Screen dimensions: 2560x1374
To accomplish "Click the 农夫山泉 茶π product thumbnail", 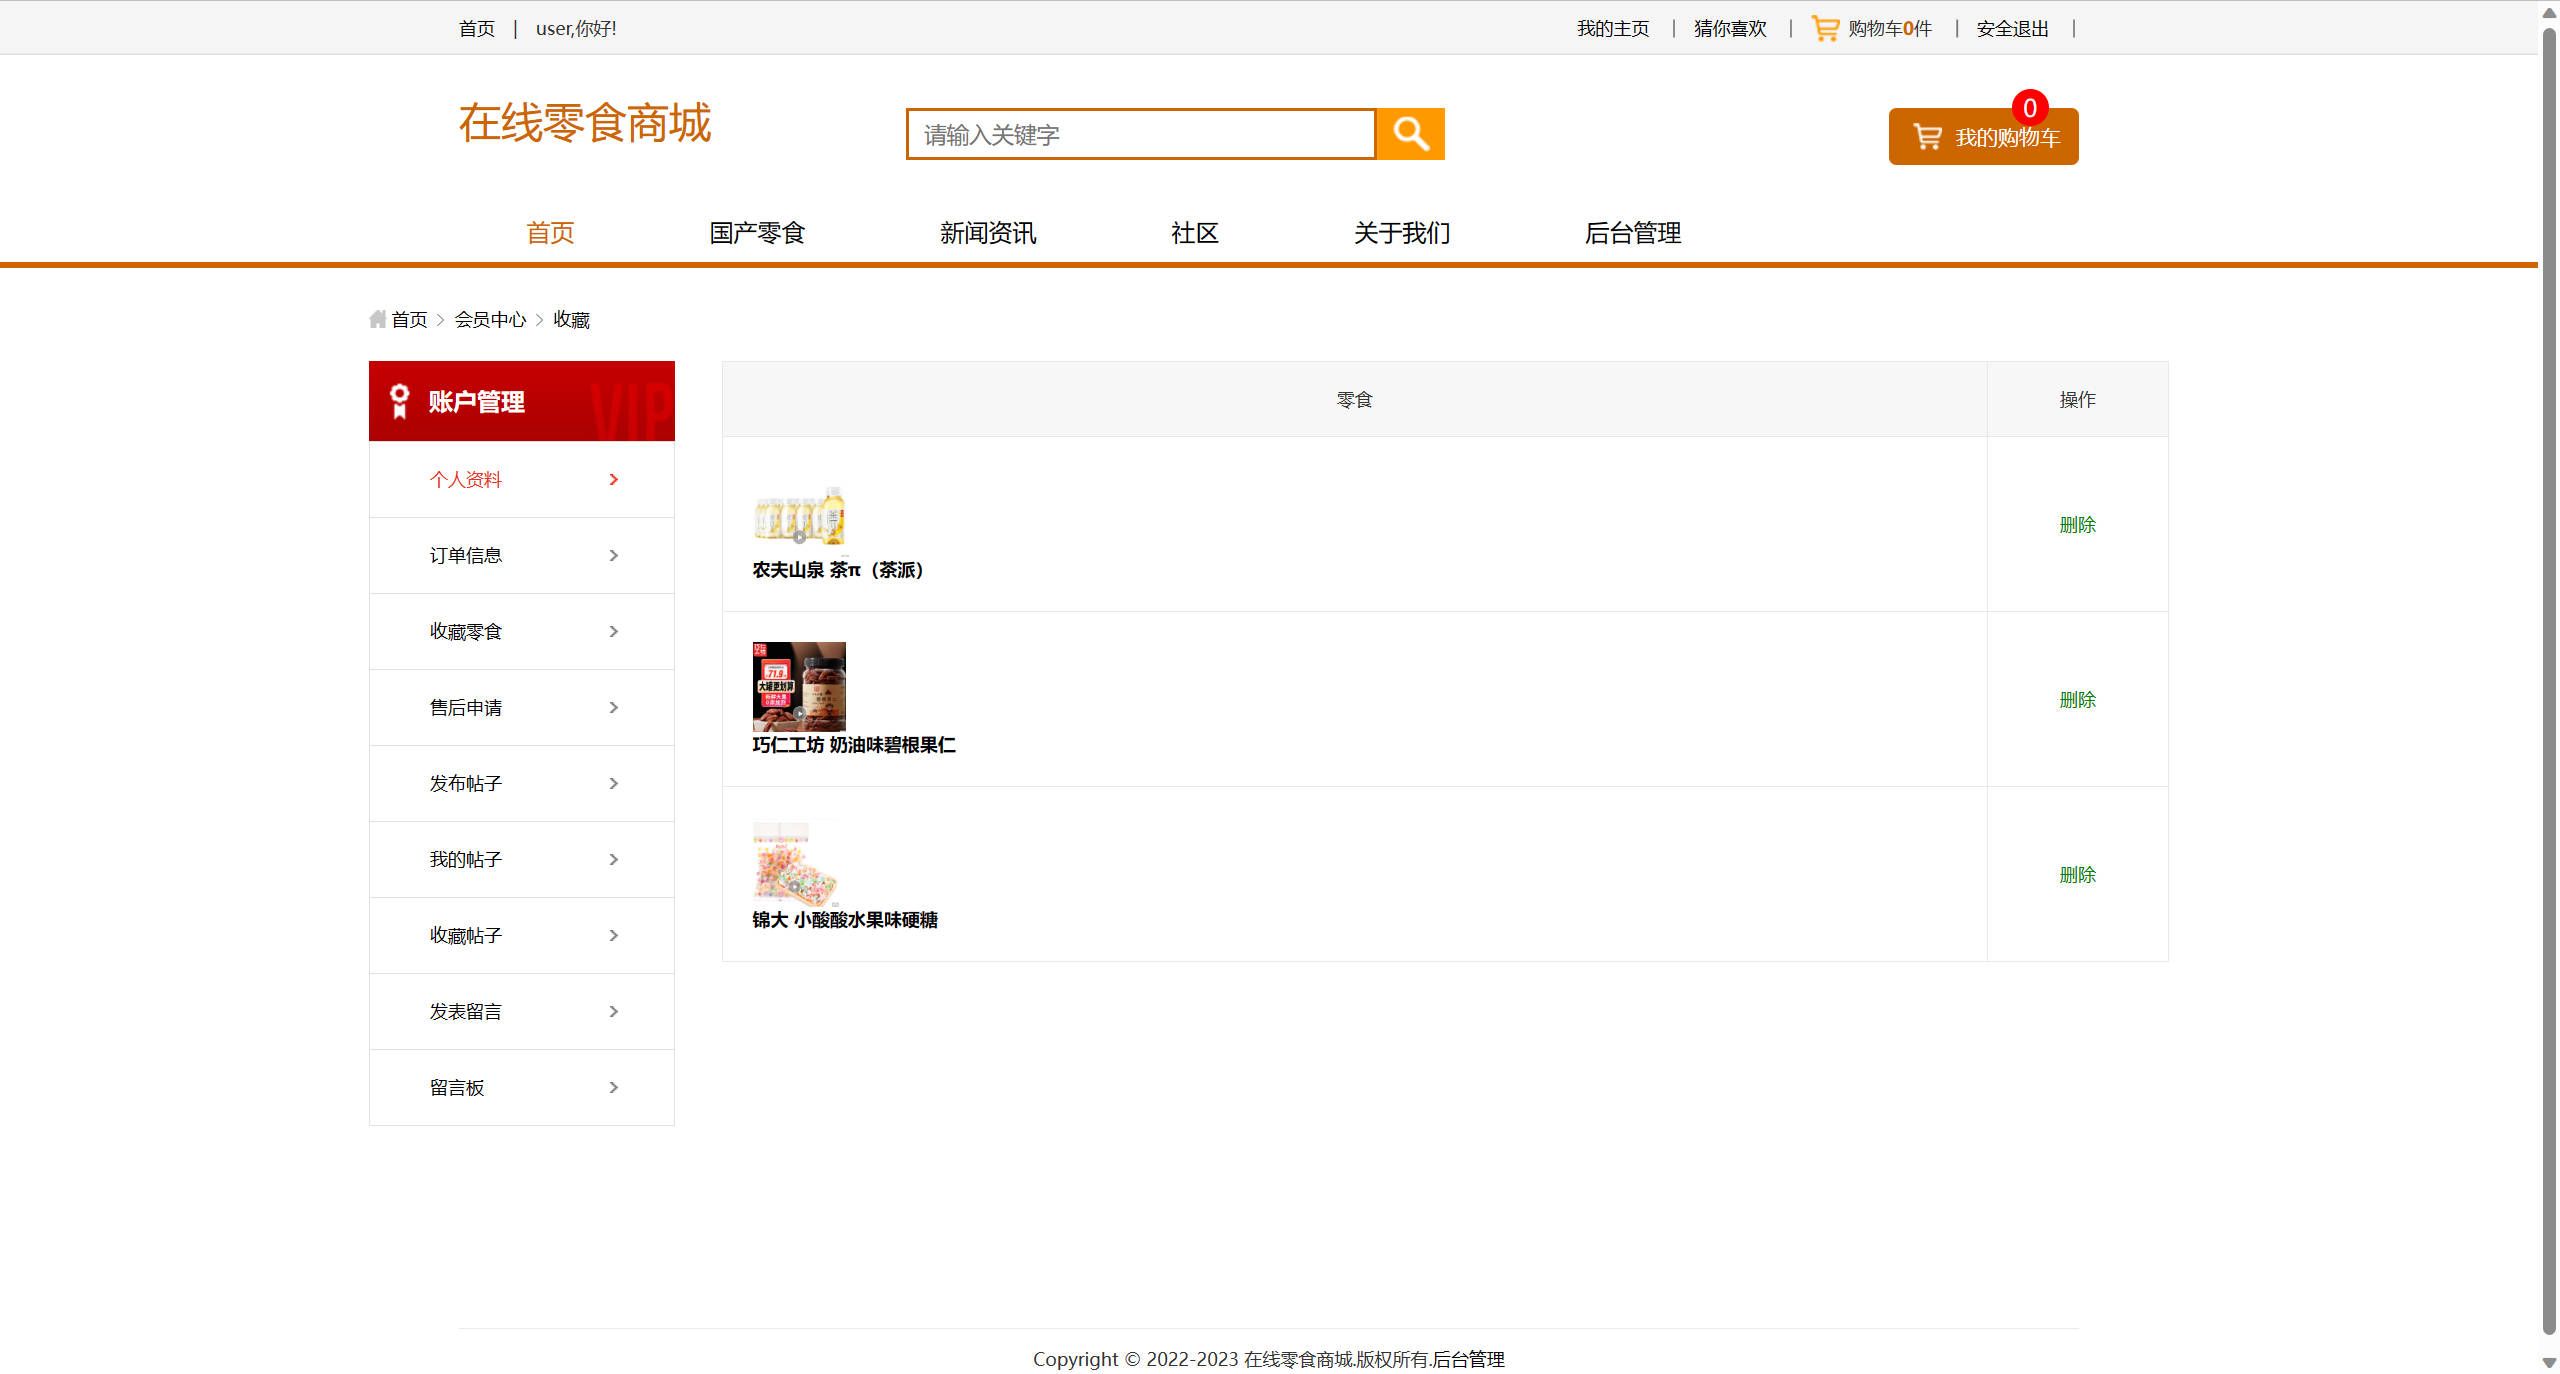I will click(798, 516).
